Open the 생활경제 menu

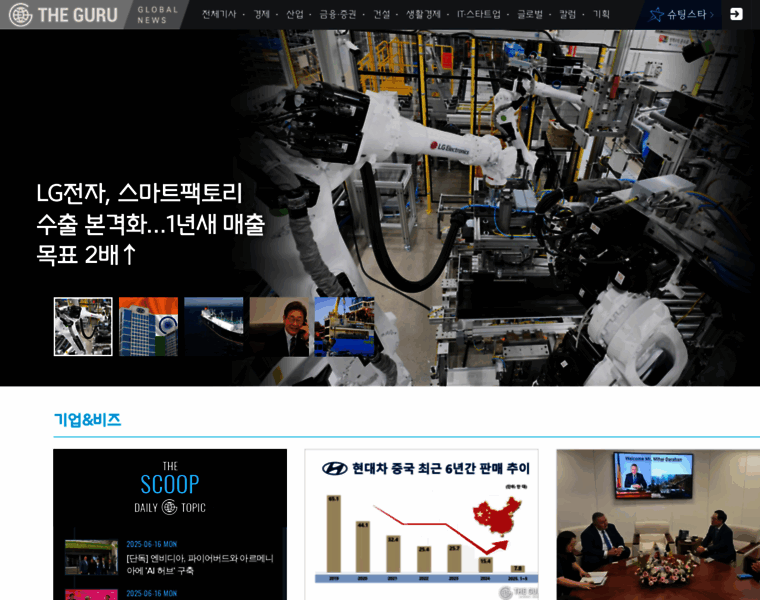click(423, 15)
